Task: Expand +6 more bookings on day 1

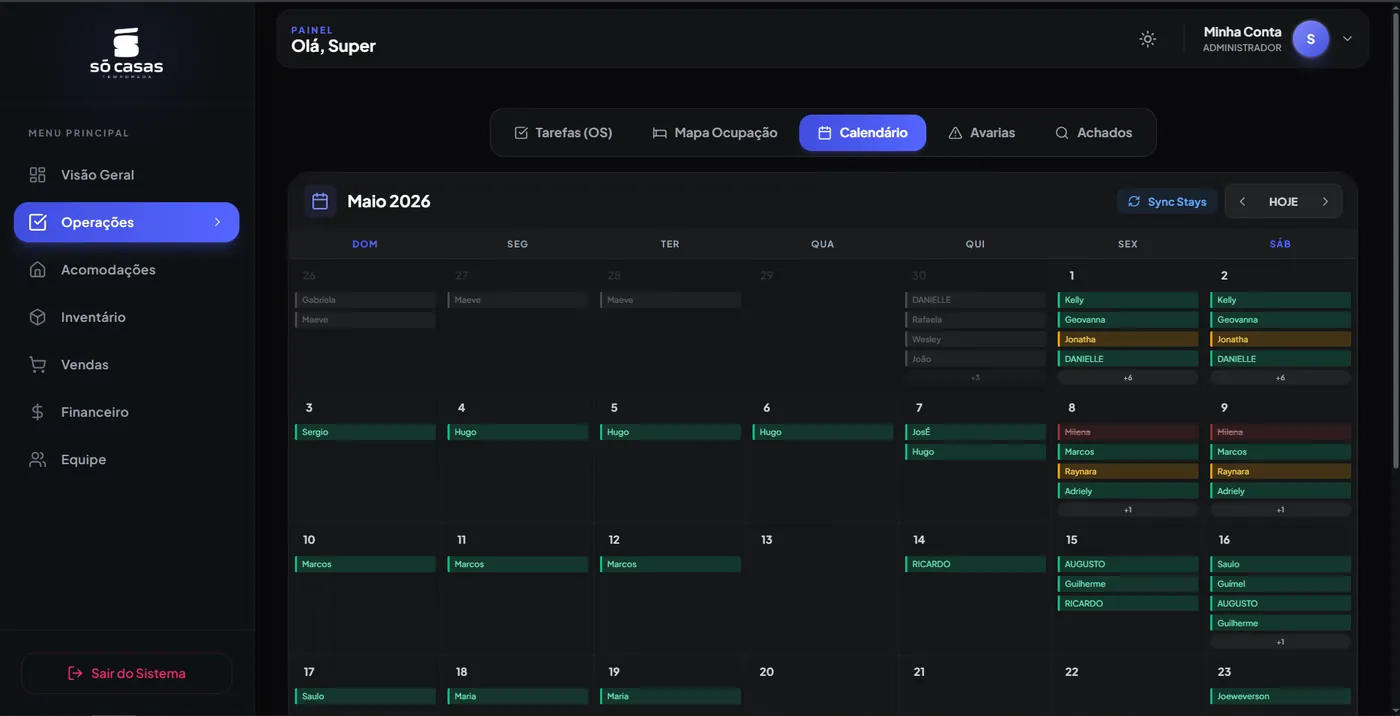Action: [1128, 378]
